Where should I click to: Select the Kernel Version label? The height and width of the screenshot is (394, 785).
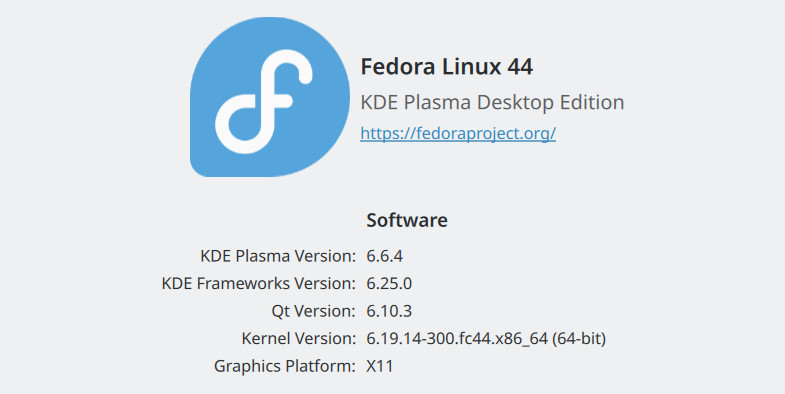[298, 339]
